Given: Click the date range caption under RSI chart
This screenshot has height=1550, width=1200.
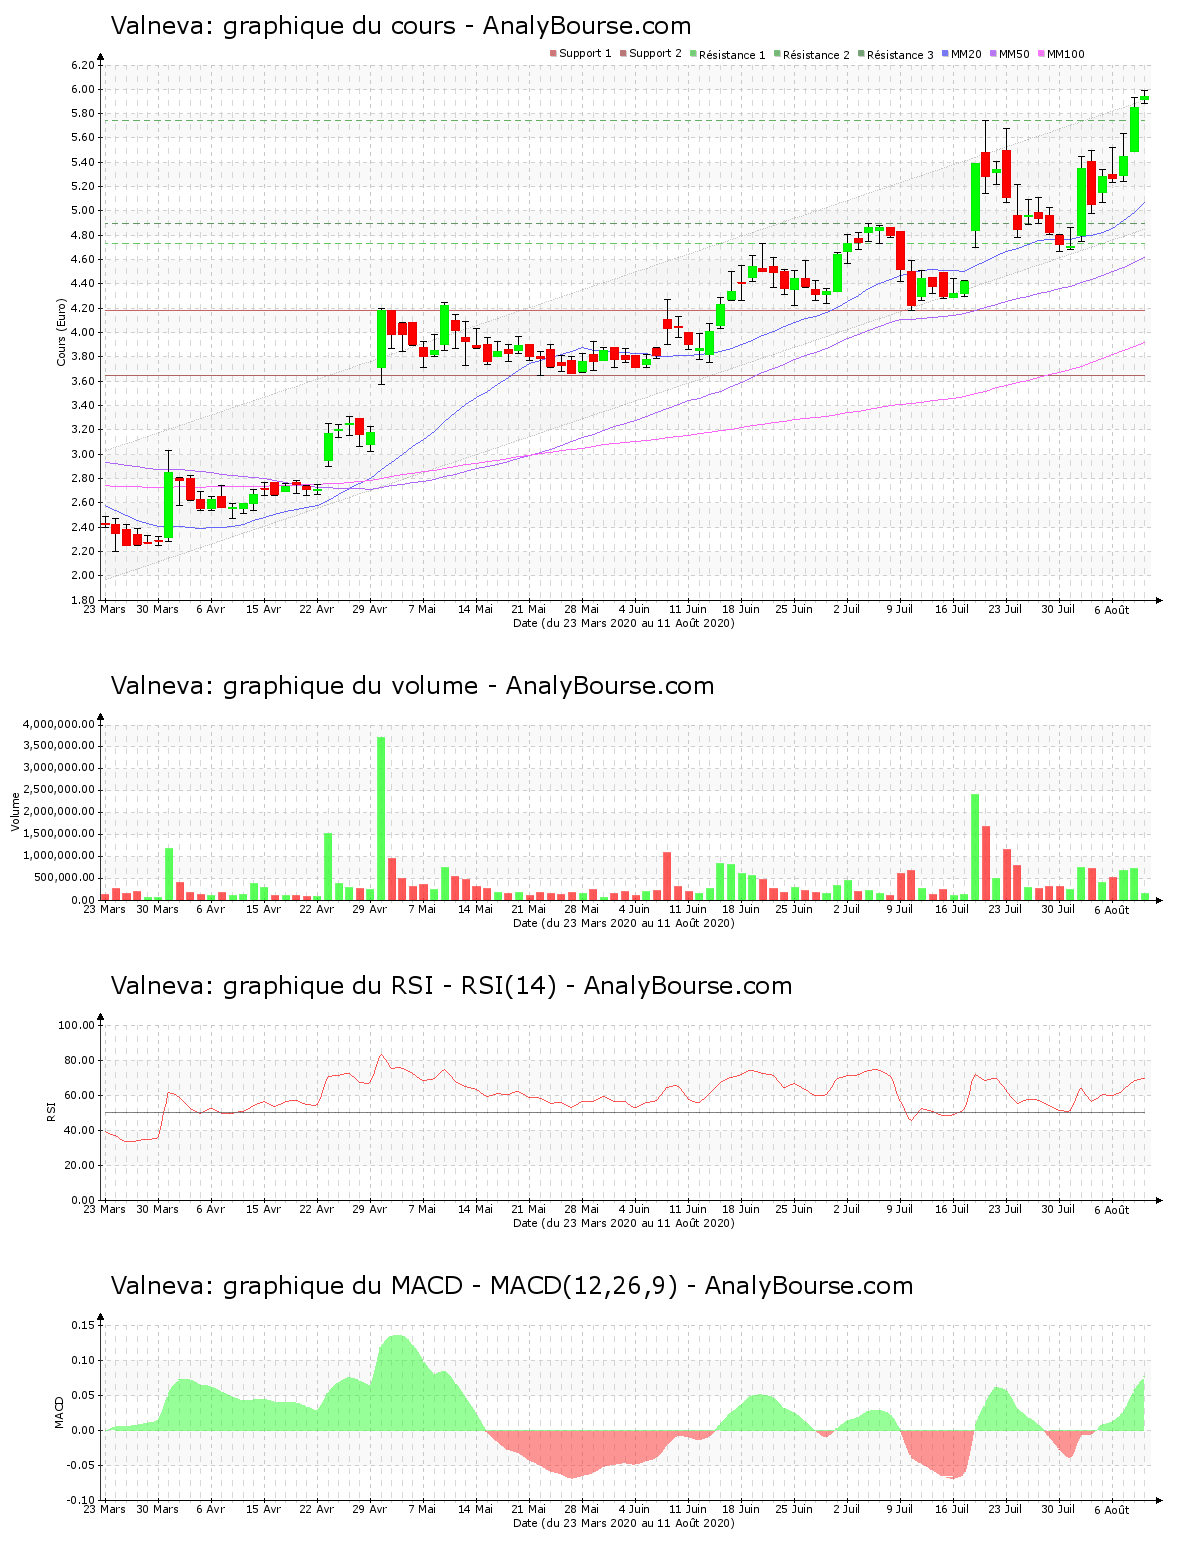Looking at the screenshot, I should 624,1223.
